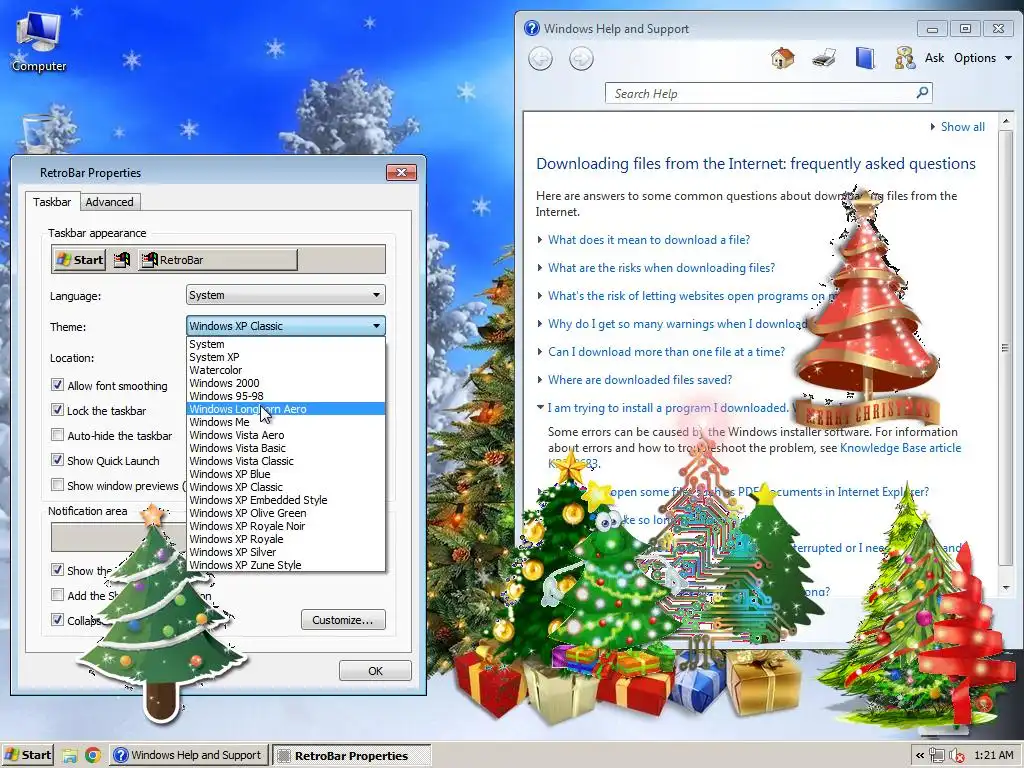The height and width of the screenshot is (768, 1024).
Task: Select Windows 2000 theme option
Action: (x=286, y=383)
